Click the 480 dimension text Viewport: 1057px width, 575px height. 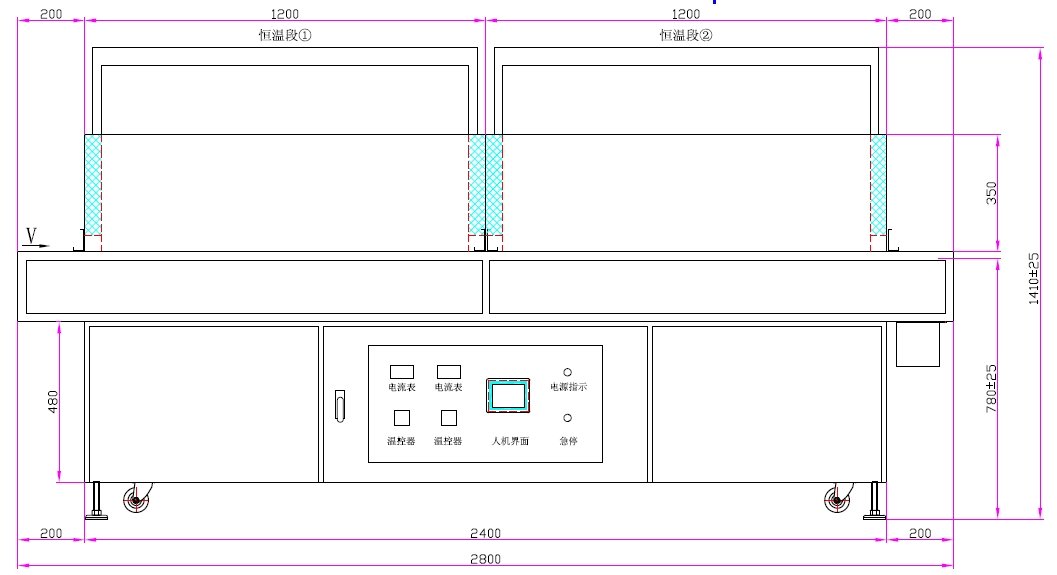(x=54, y=402)
